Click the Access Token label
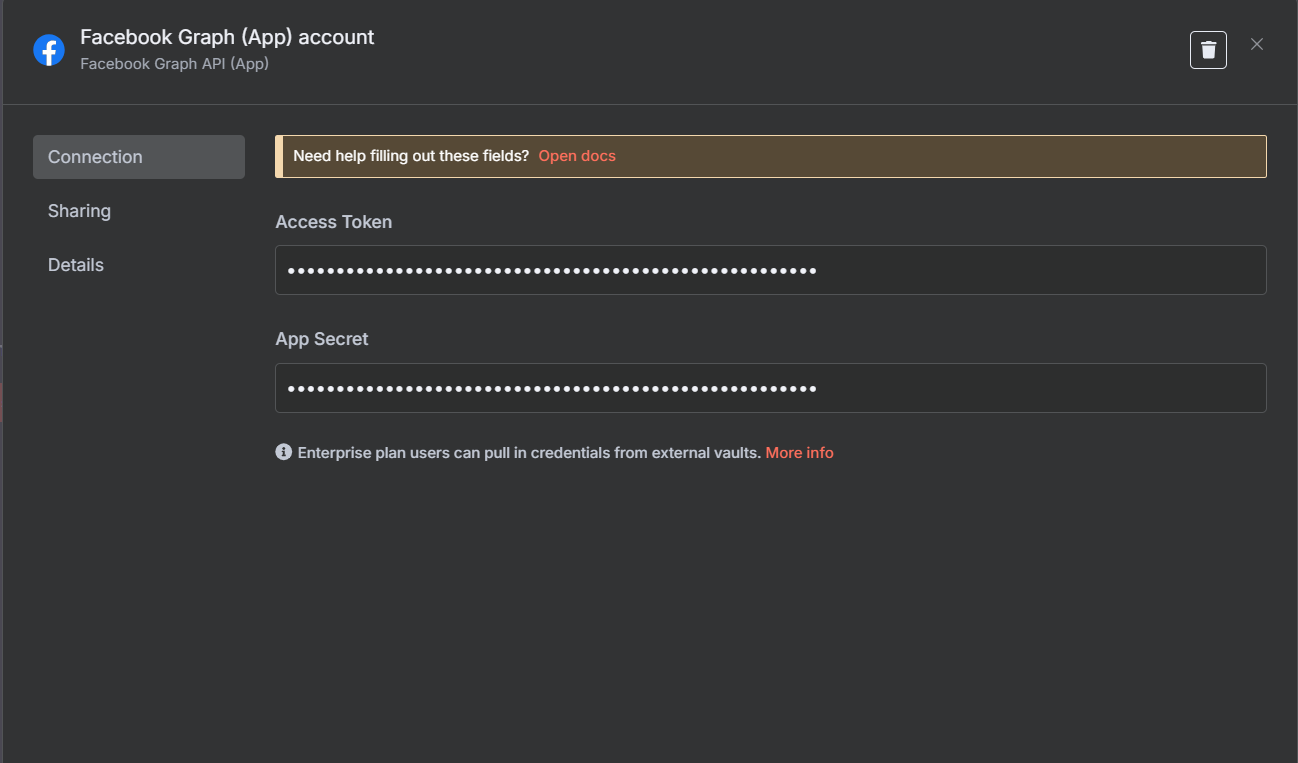 coord(334,222)
